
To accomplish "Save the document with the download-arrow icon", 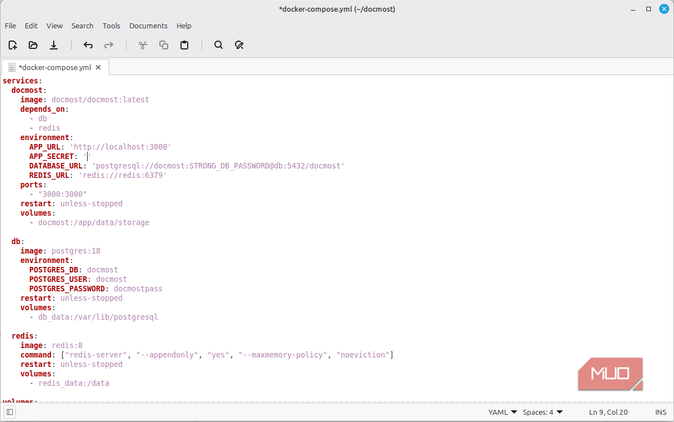I will pos(54,45).
